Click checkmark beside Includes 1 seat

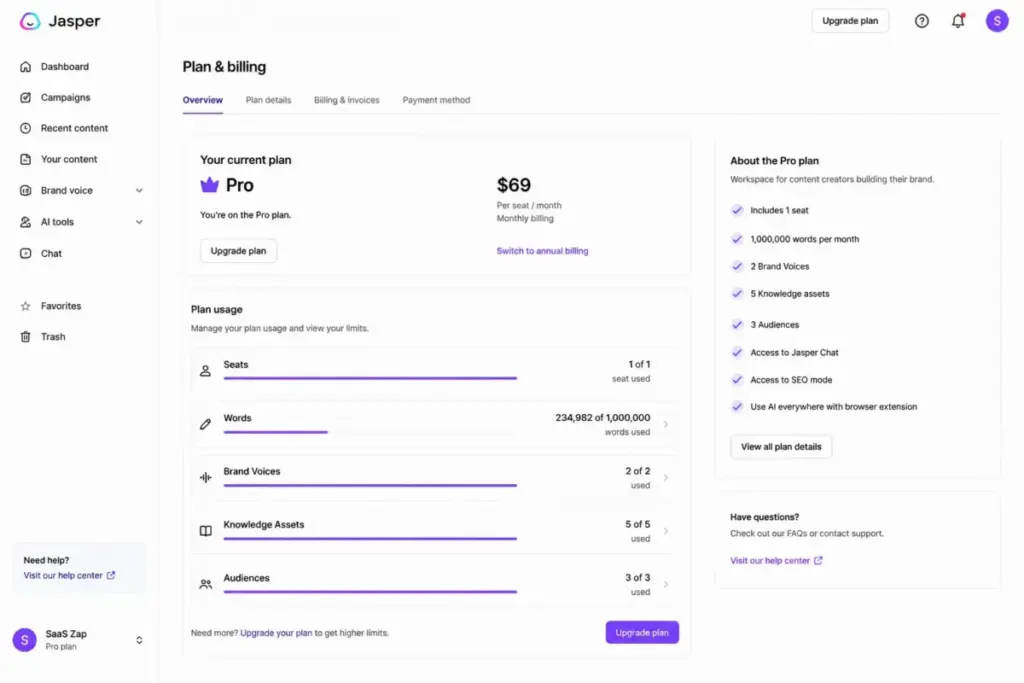(x=737, y=210)
